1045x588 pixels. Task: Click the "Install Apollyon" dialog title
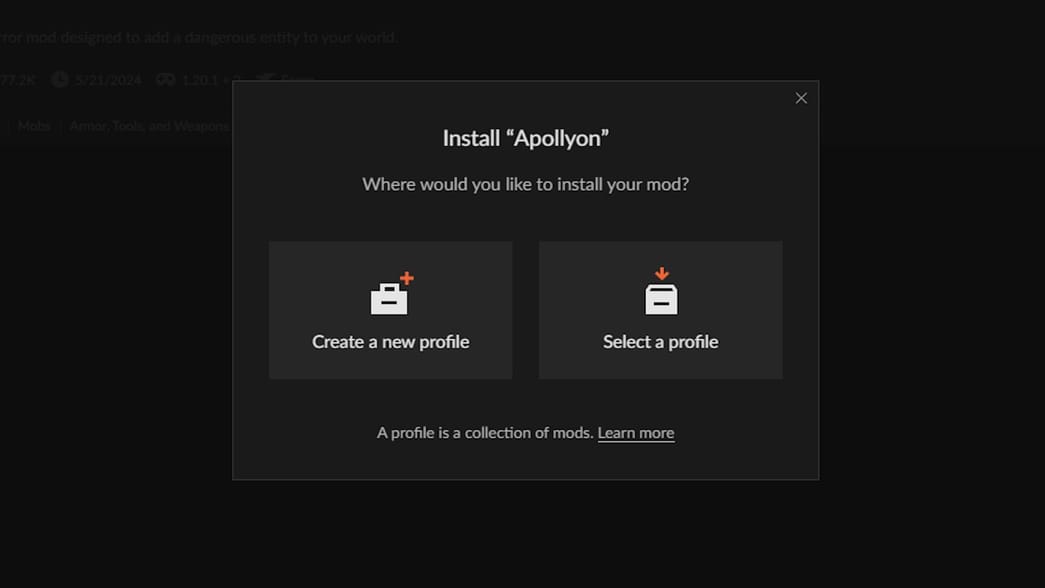525,137
